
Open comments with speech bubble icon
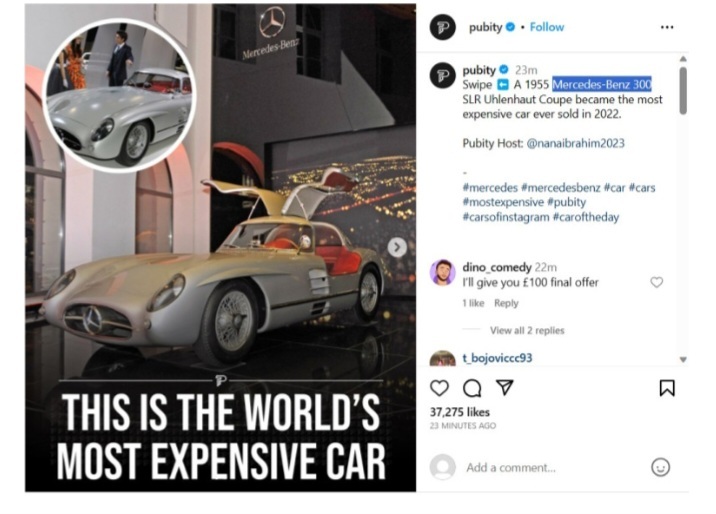(472, 388)
